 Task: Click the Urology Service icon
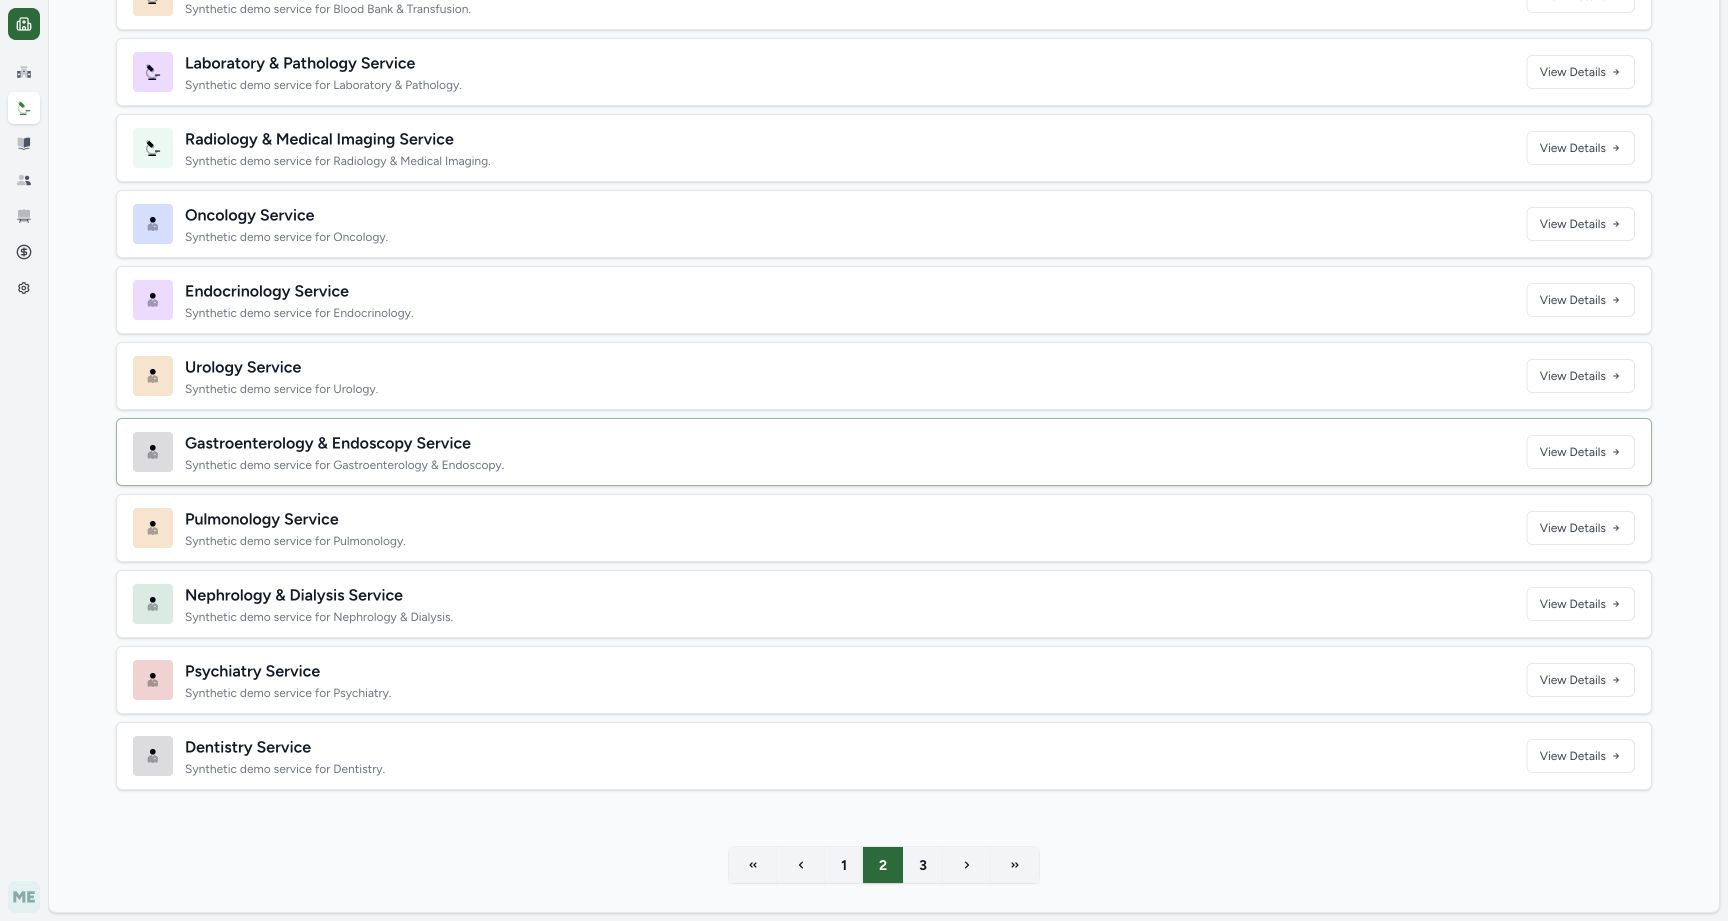(x=153, y=376)
